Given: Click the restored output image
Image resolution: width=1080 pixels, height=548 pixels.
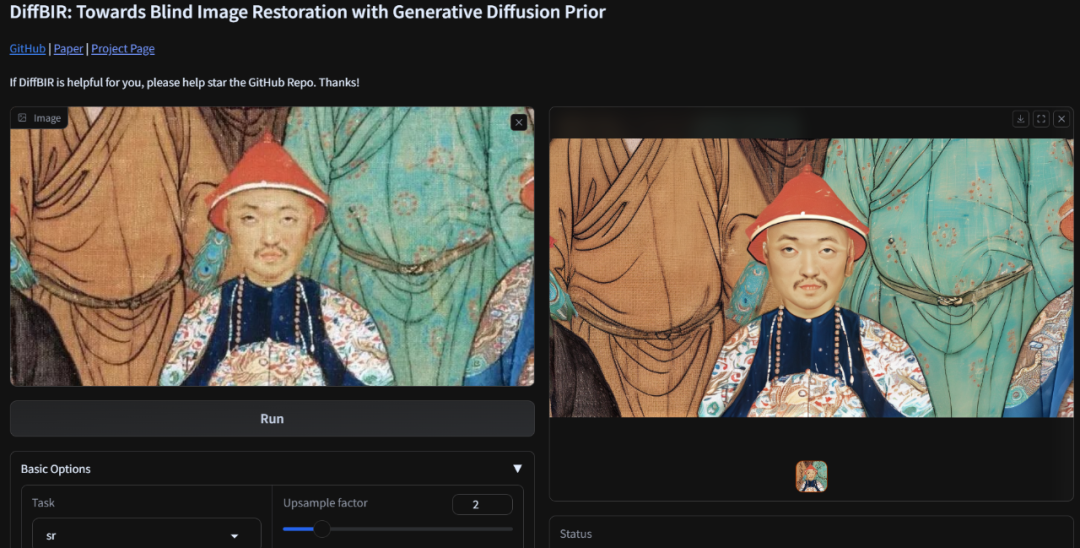Looking at the screenshot, I should (x=811, y=277).
